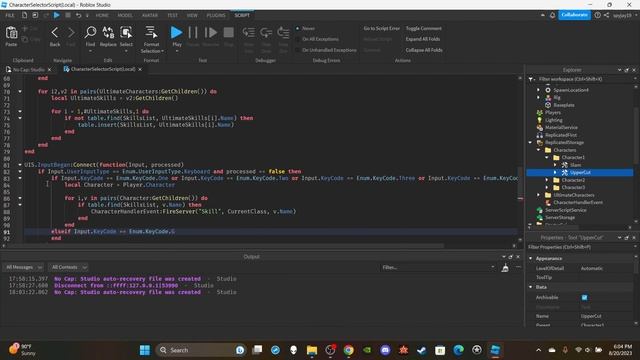Click the help question-mark icon
The image size is (640, 360).
point(598,15)
